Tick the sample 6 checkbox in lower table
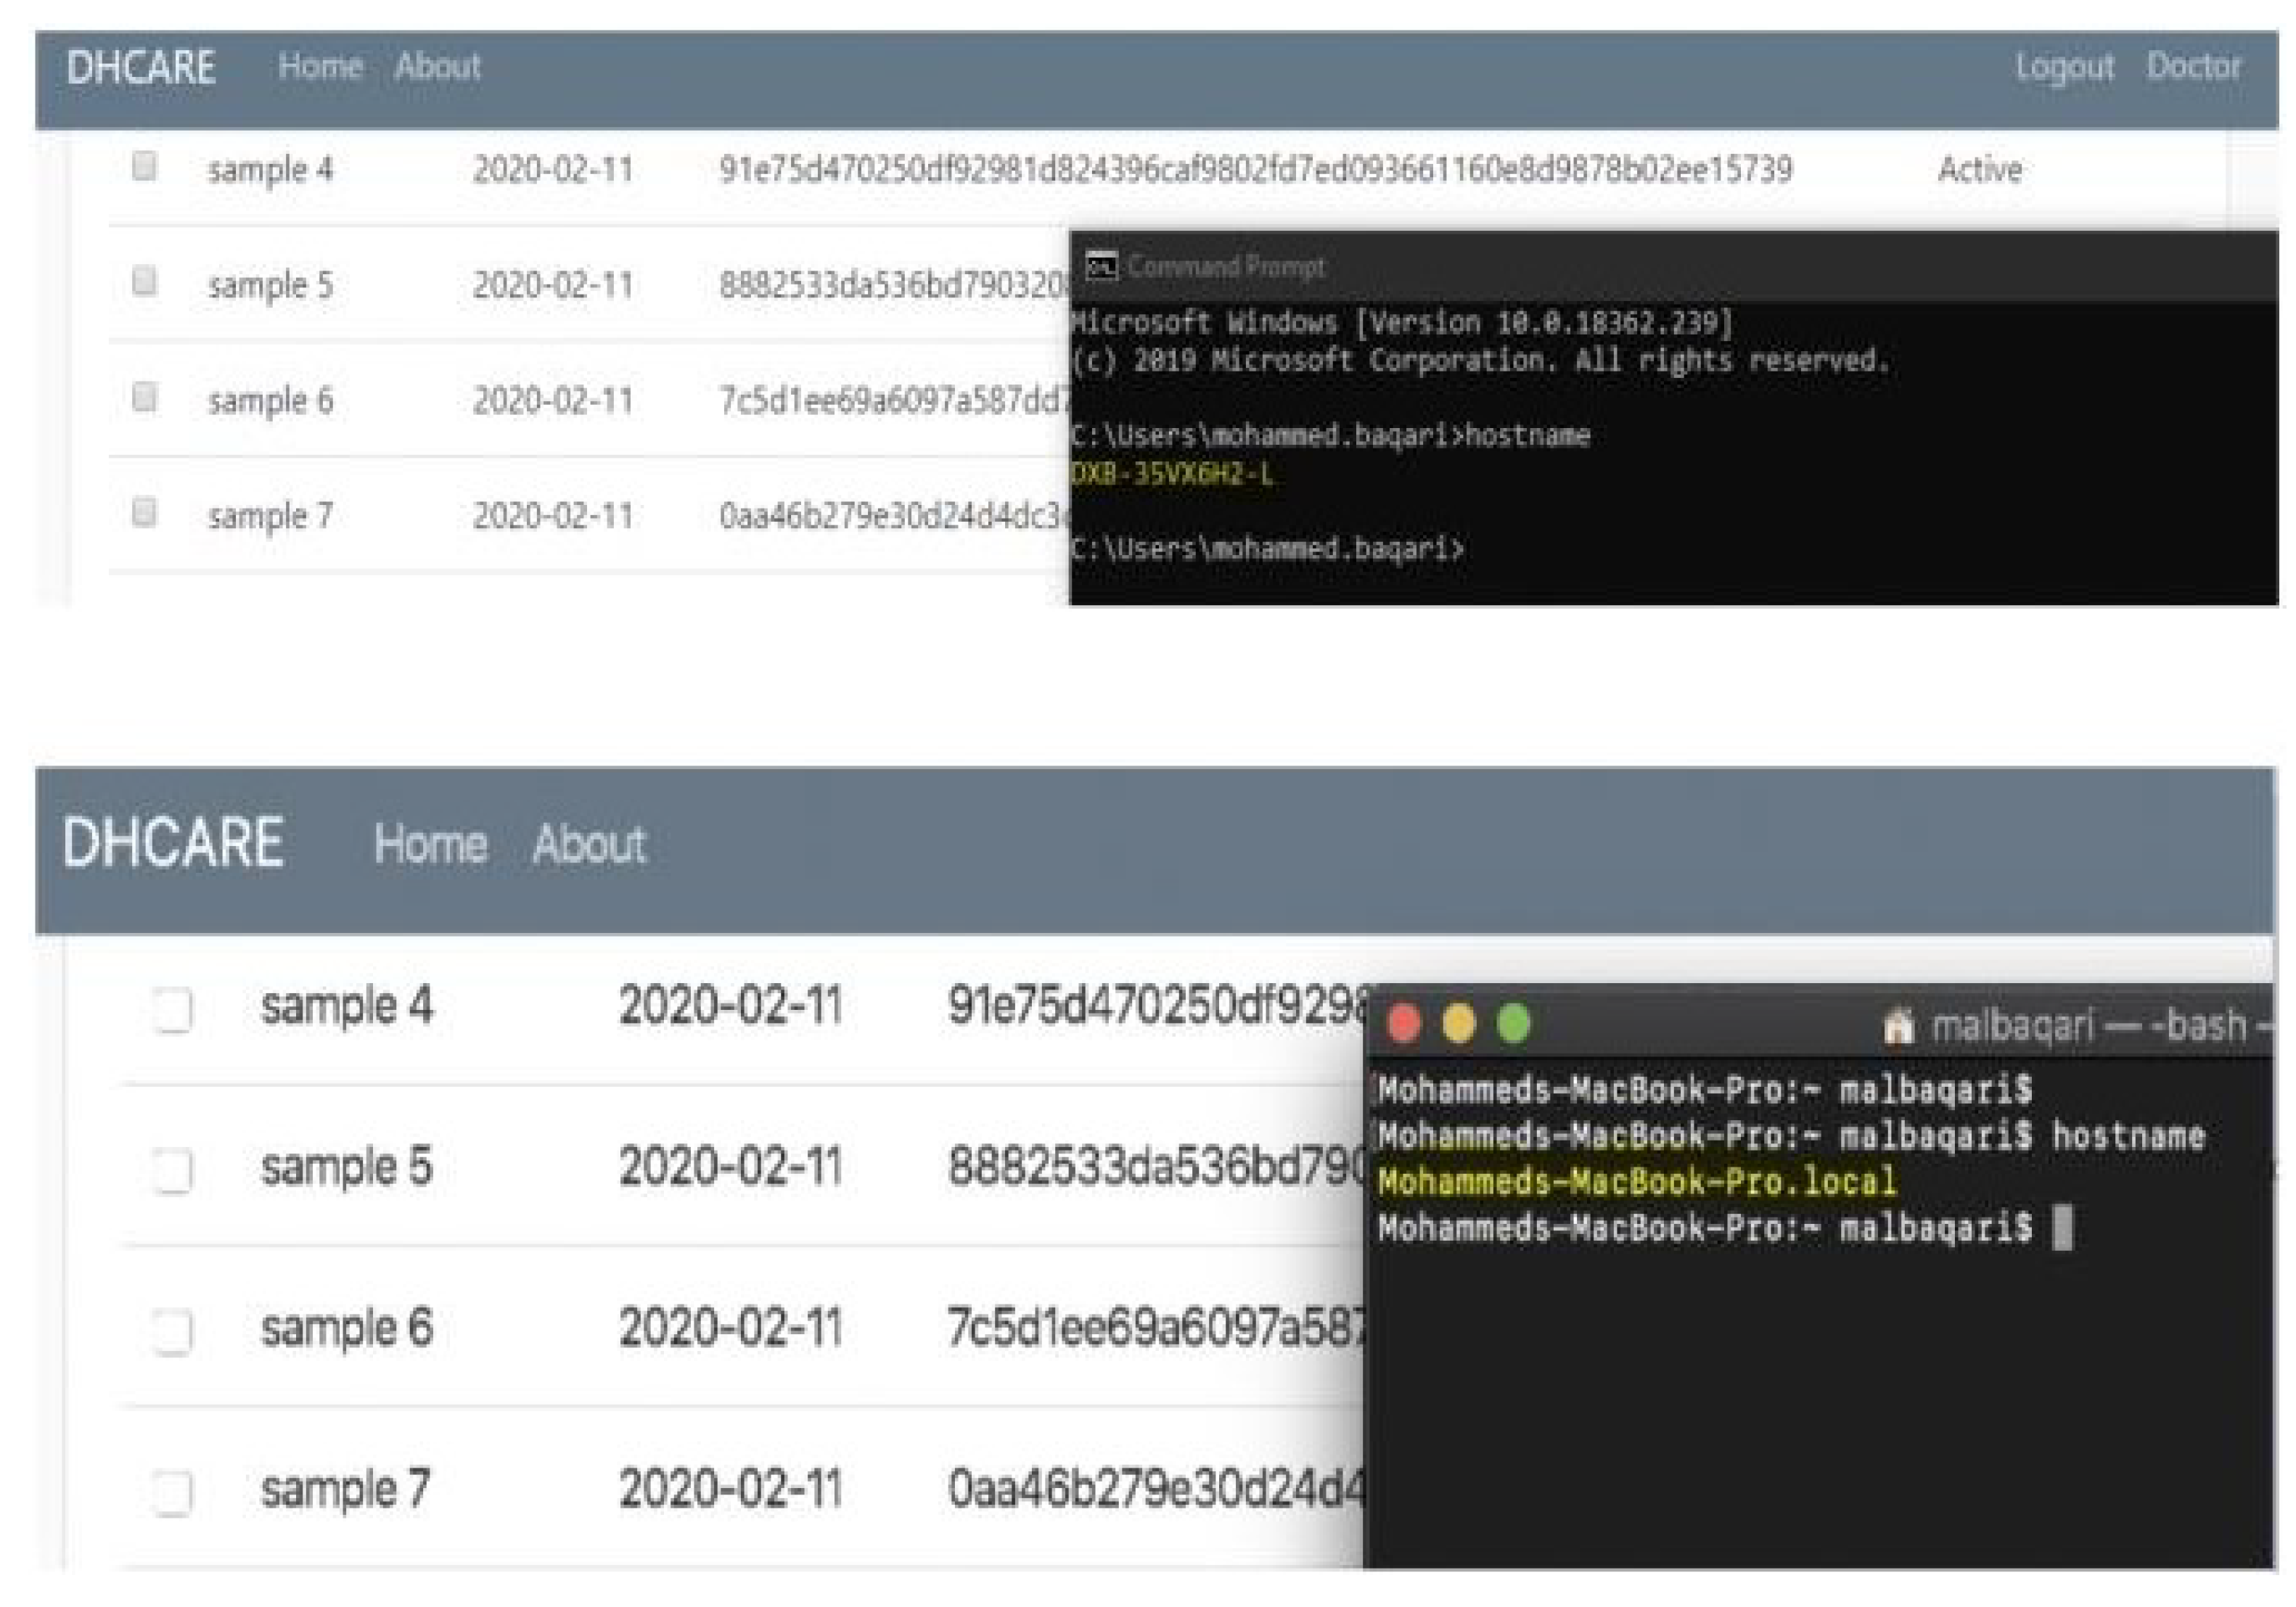Image resolution: width=2296 pixels, height=1607 pixels. point(172,1331)
